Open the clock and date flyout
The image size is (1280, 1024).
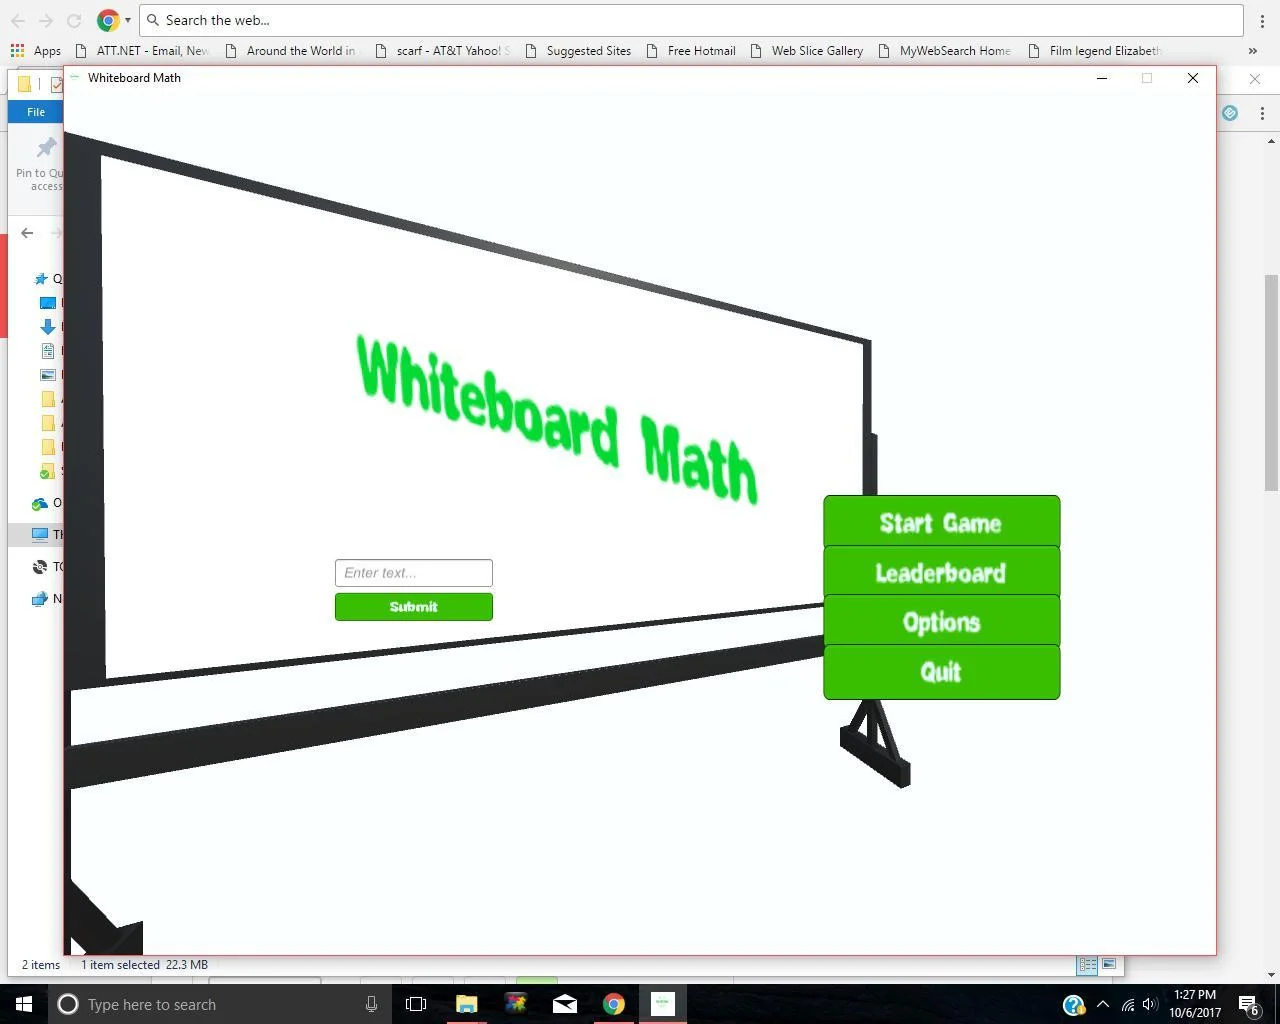click(x=1195, y=1004)
